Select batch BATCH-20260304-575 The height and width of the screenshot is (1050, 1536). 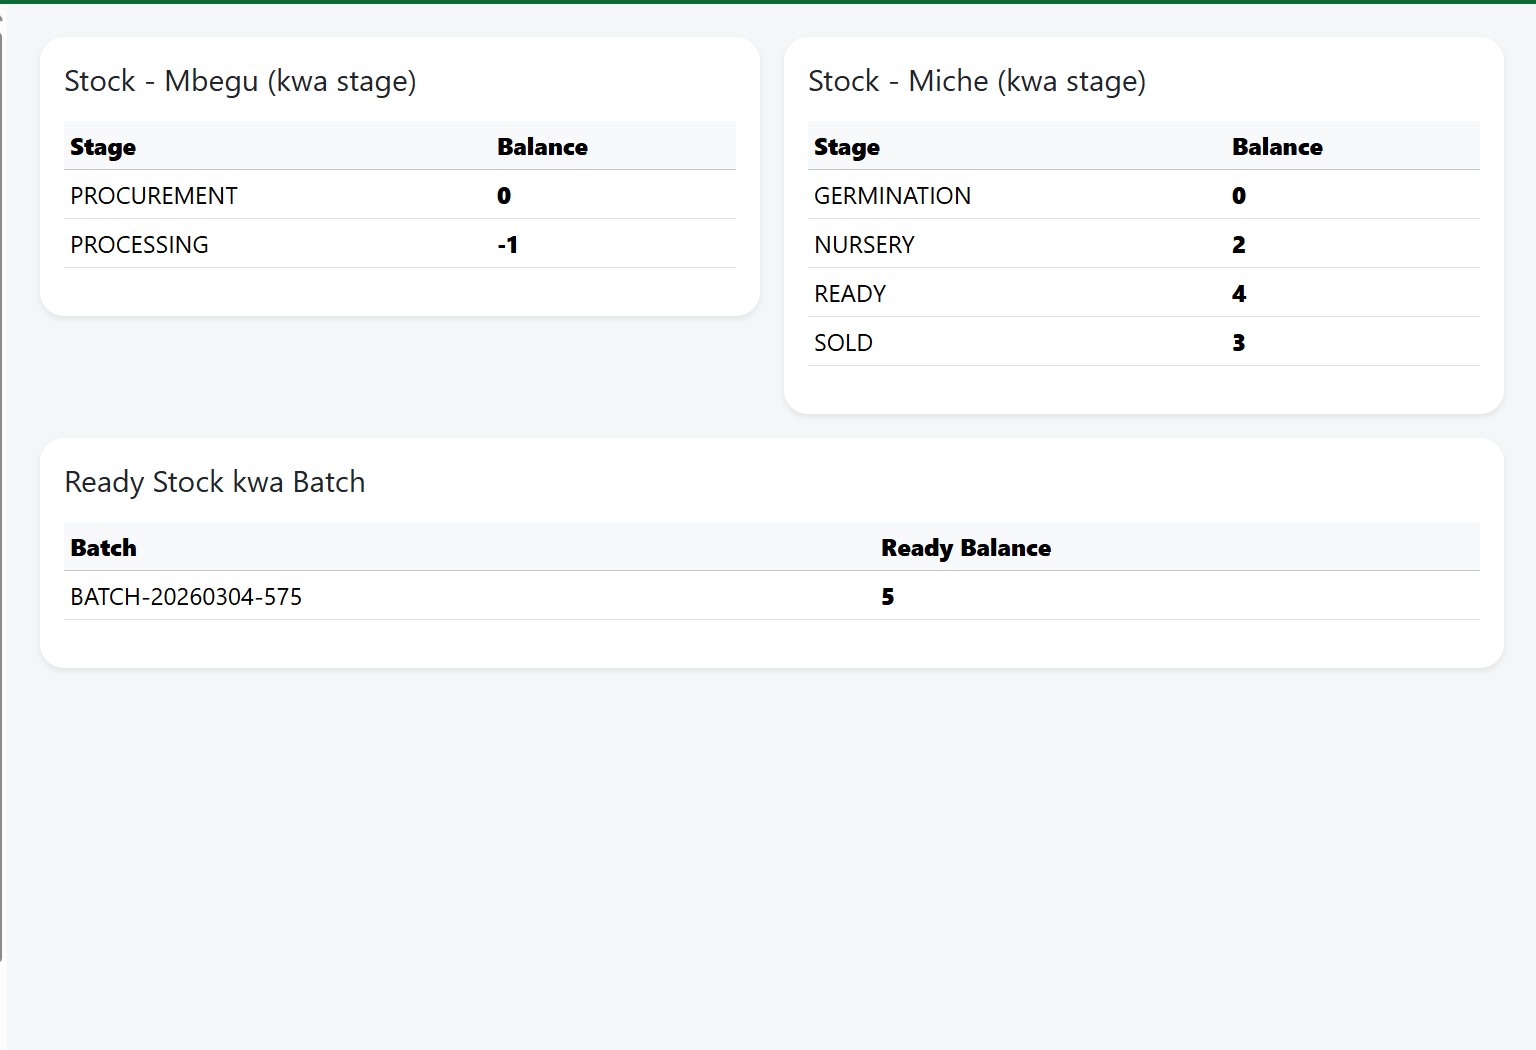(186, 597)
